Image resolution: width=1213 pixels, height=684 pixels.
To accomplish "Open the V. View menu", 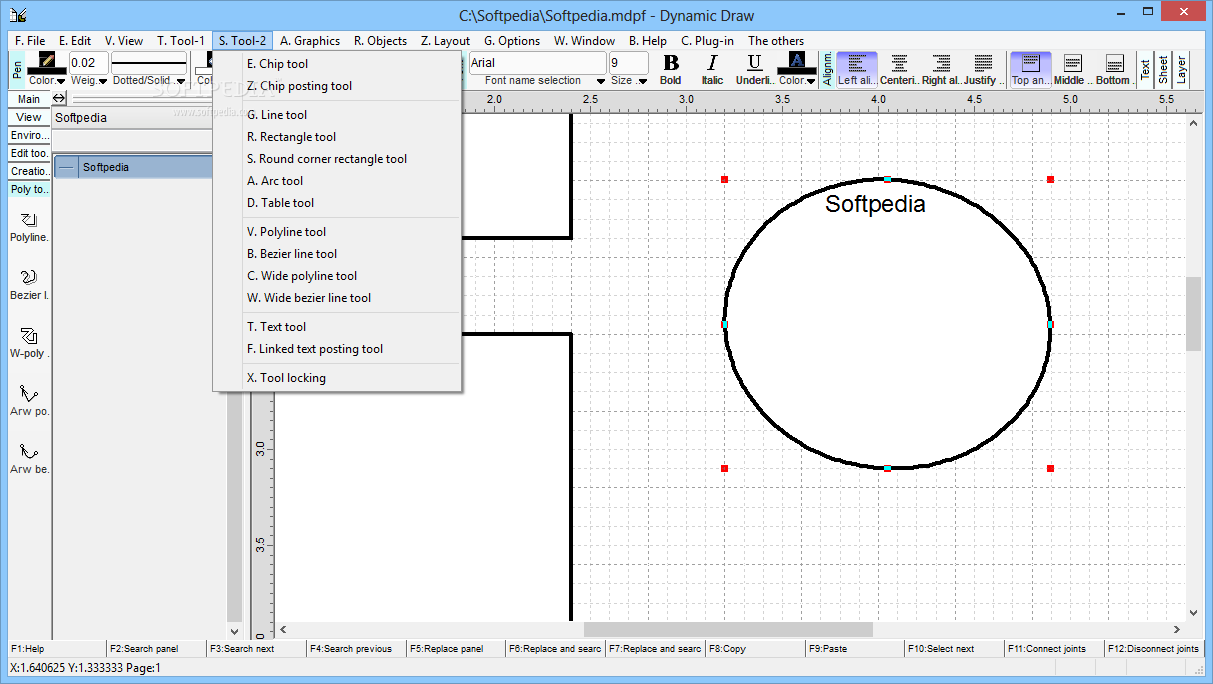I will (x=124, y=41).
